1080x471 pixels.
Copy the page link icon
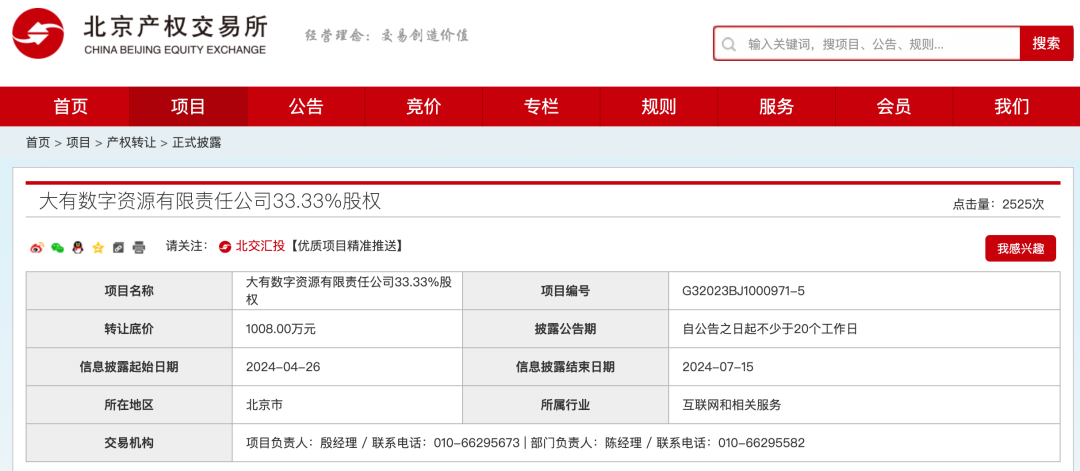tap(118, 248)
